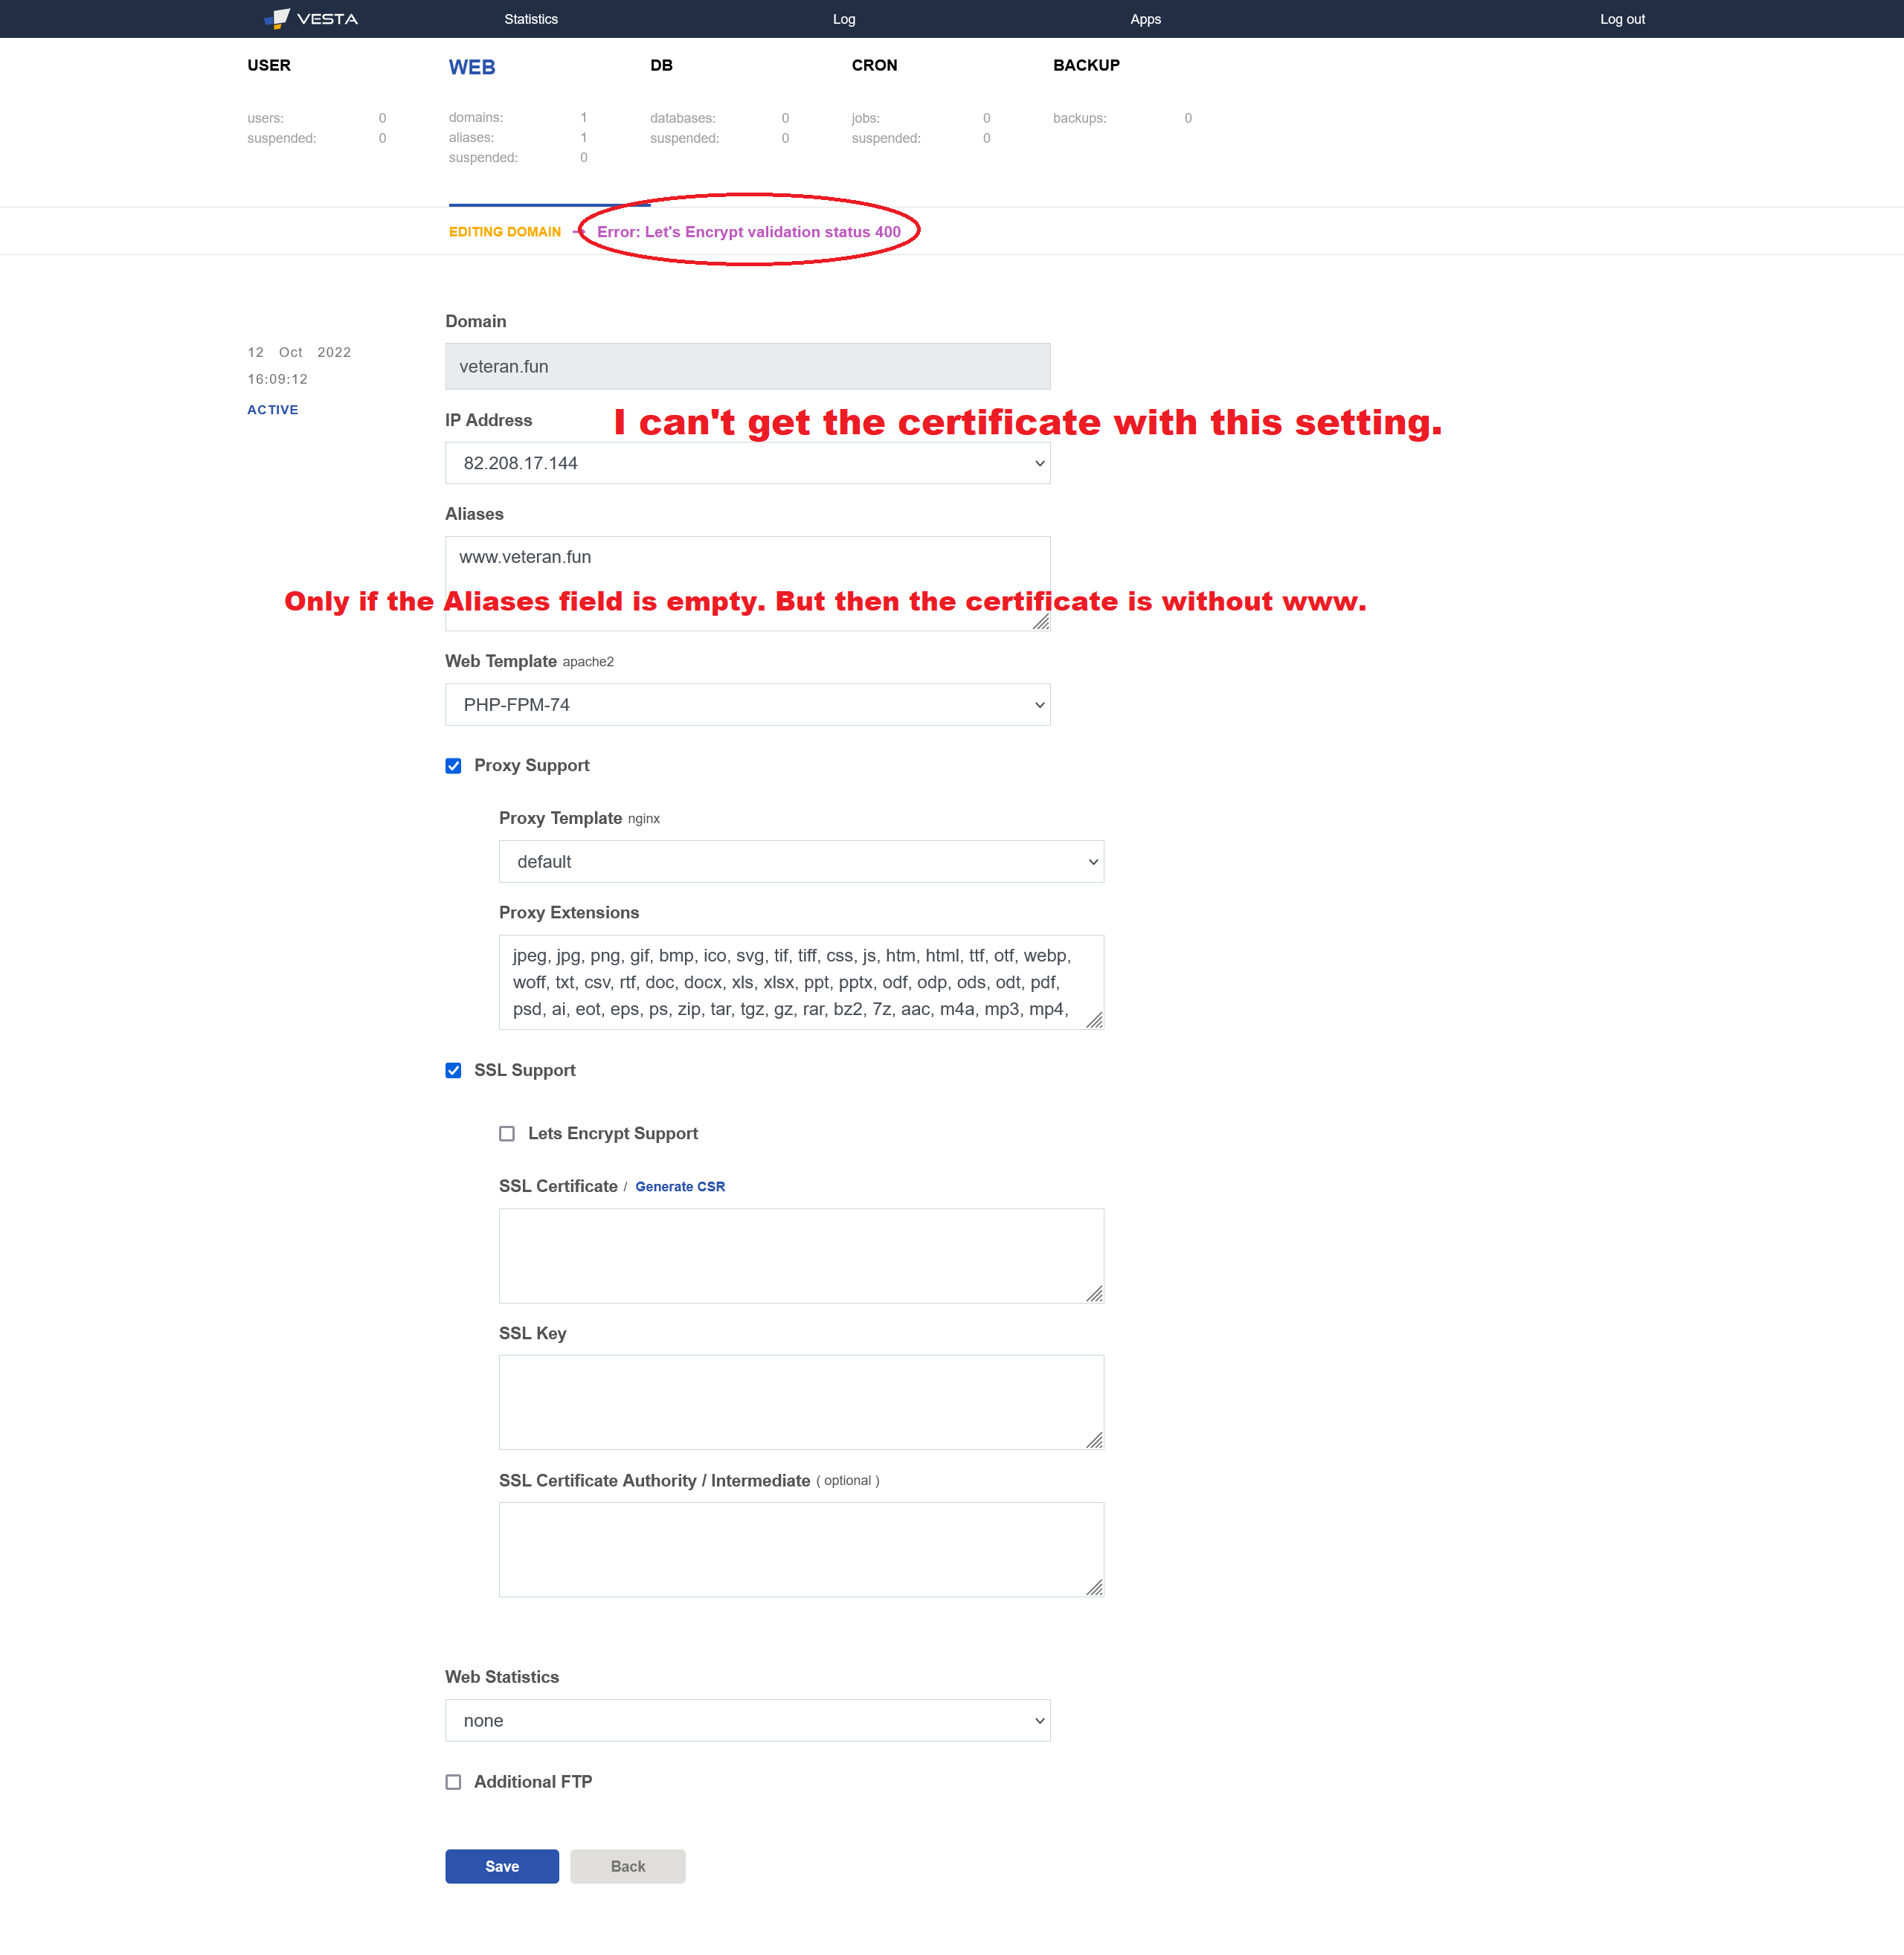Open the Proxy Template default dropdown

point(800,862)
